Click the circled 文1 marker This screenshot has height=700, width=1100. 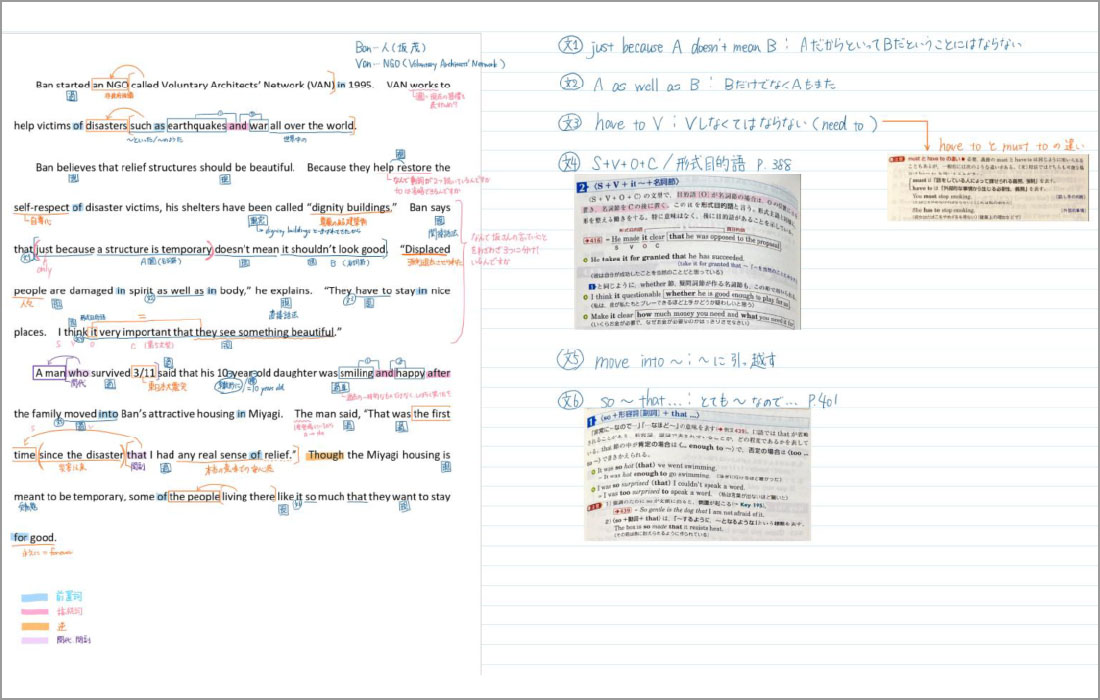tap(570, 46)
